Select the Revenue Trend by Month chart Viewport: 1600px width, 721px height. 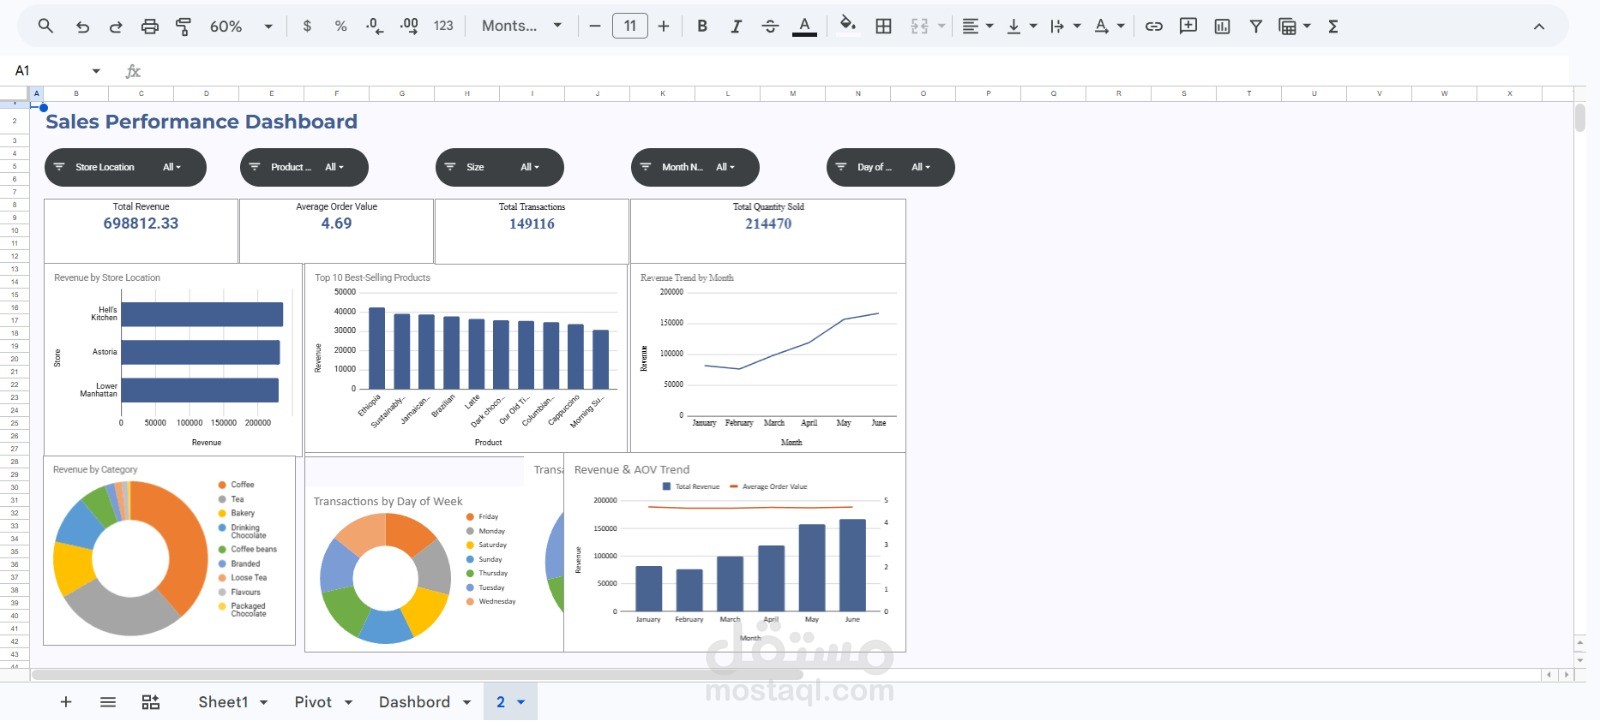[x=768, y=358]
